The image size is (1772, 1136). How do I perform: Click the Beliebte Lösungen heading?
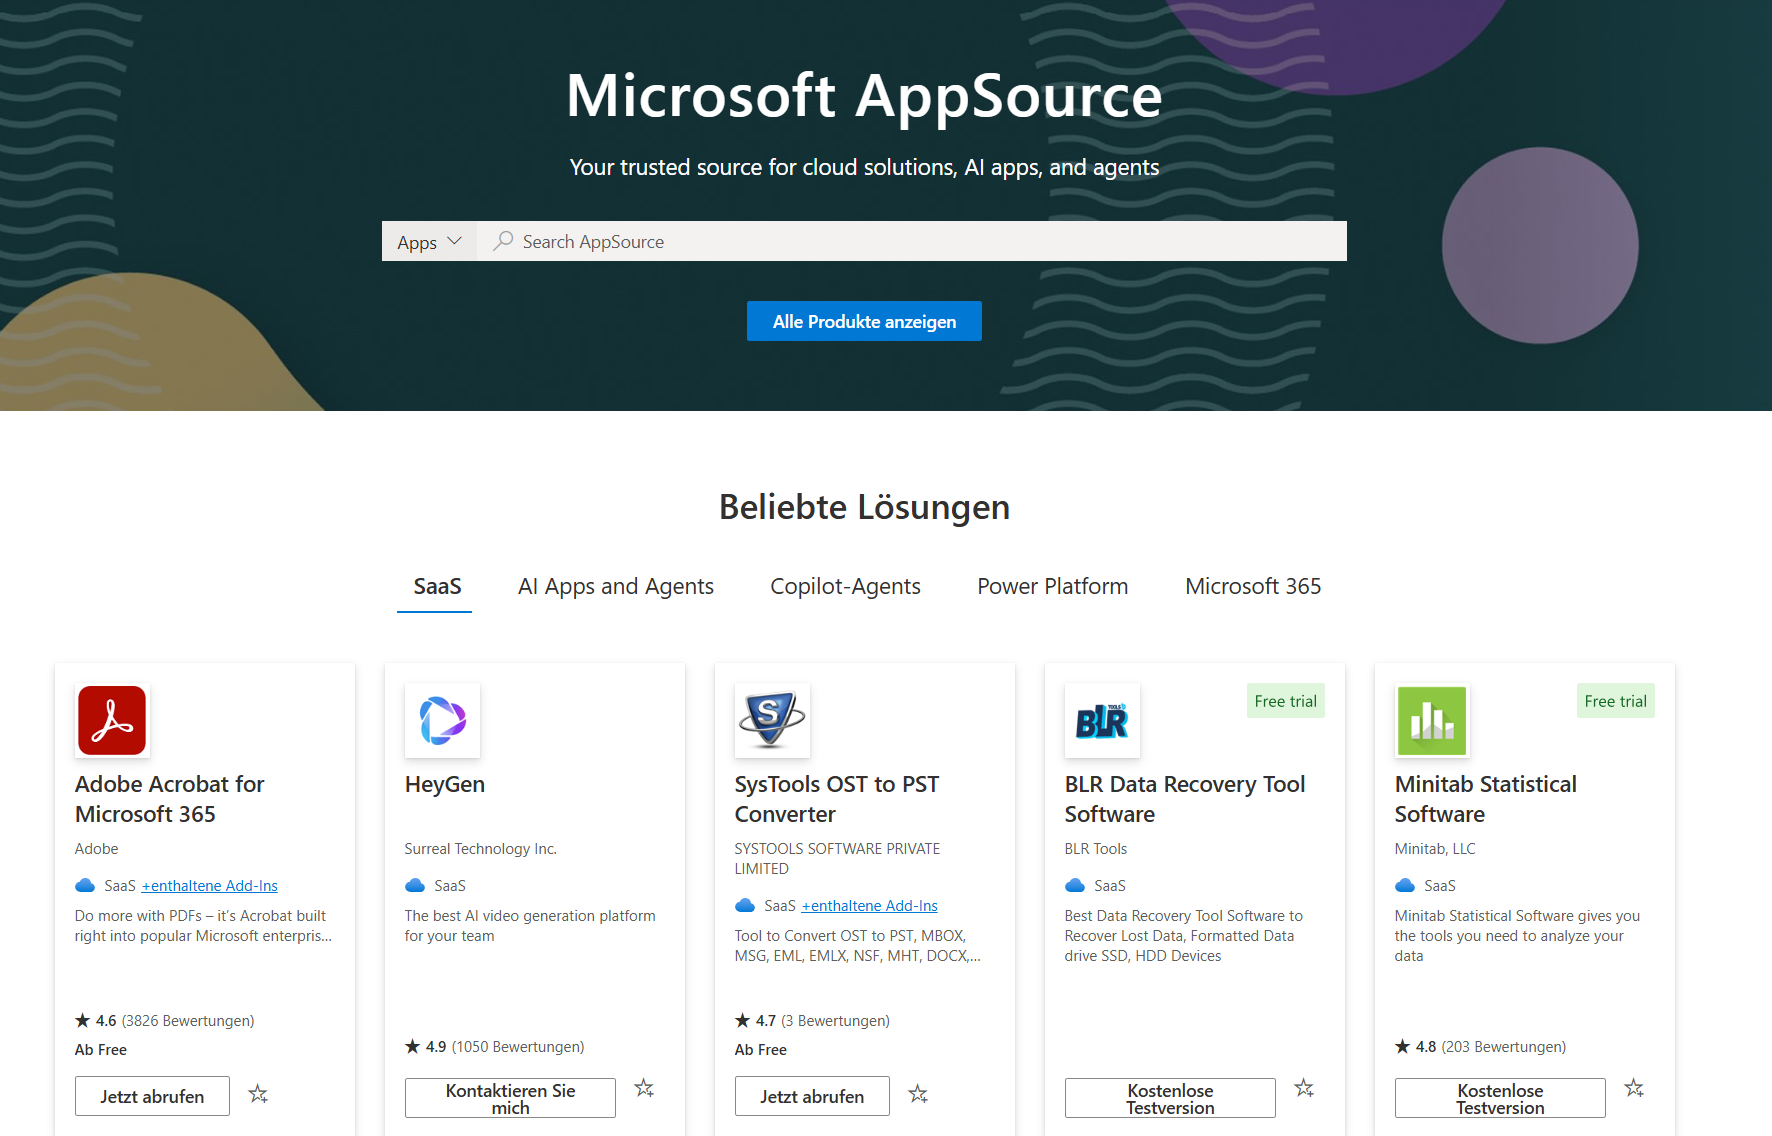[x=864, y=507]
